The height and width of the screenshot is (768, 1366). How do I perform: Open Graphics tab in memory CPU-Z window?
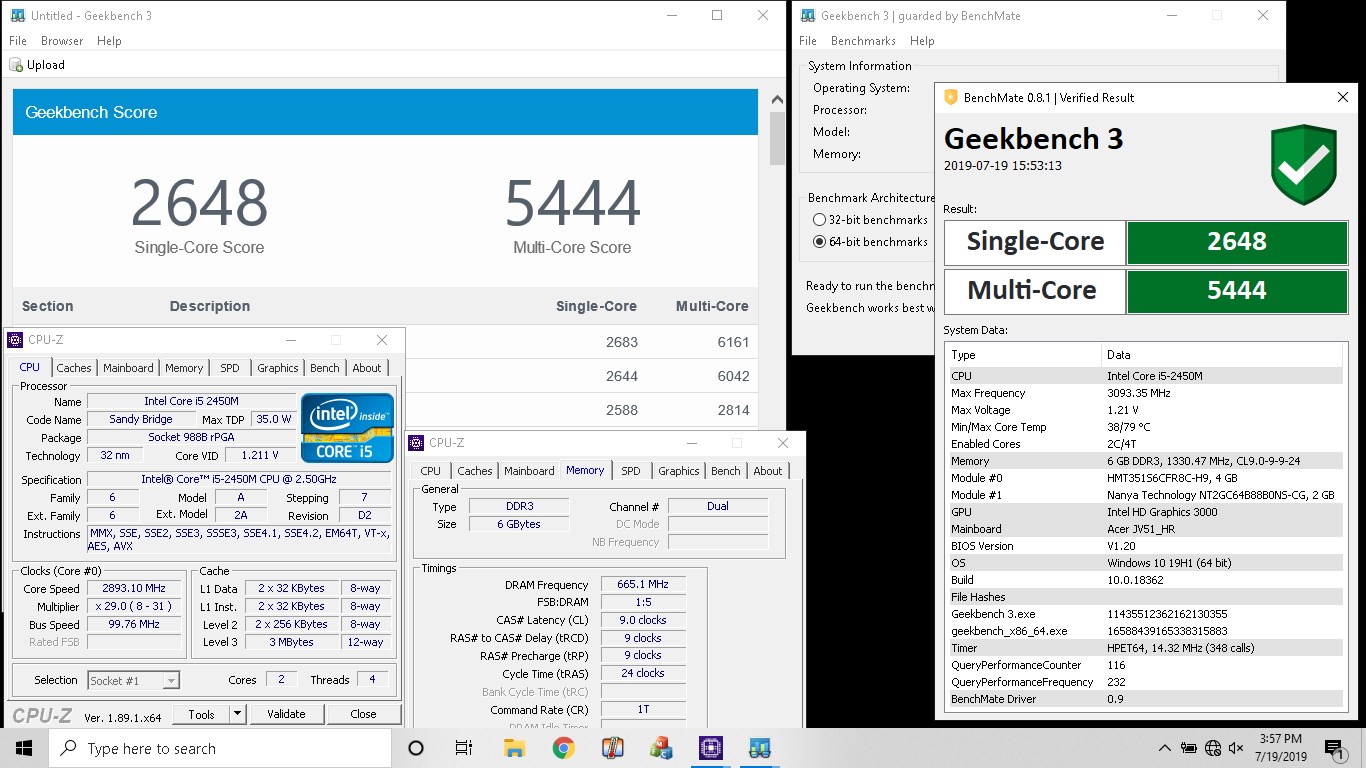tap(679, 471)
